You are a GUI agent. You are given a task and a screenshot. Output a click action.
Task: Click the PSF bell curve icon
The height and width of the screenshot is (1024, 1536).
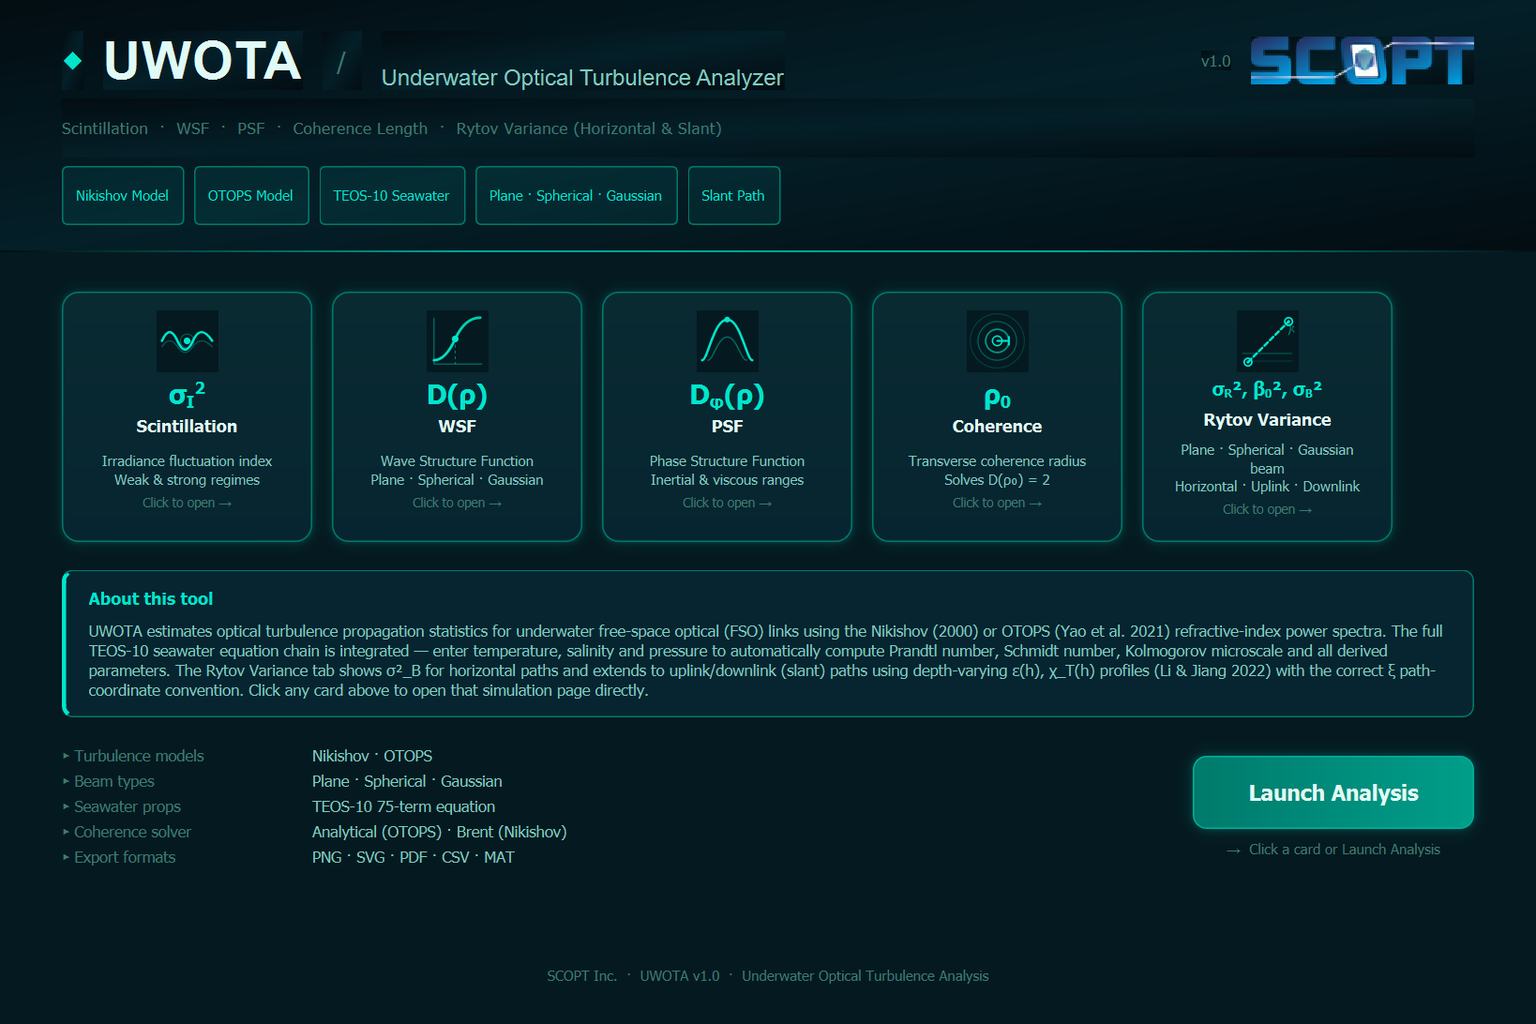click(727, 341)
